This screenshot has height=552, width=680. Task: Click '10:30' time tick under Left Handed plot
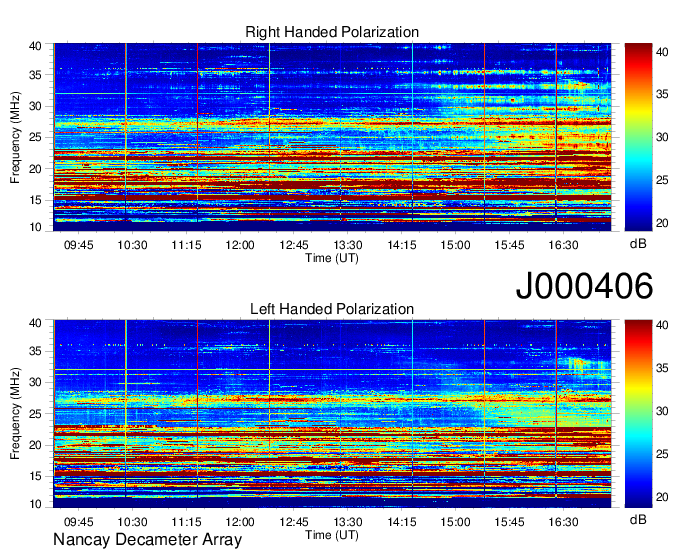[x=132, y=522]
